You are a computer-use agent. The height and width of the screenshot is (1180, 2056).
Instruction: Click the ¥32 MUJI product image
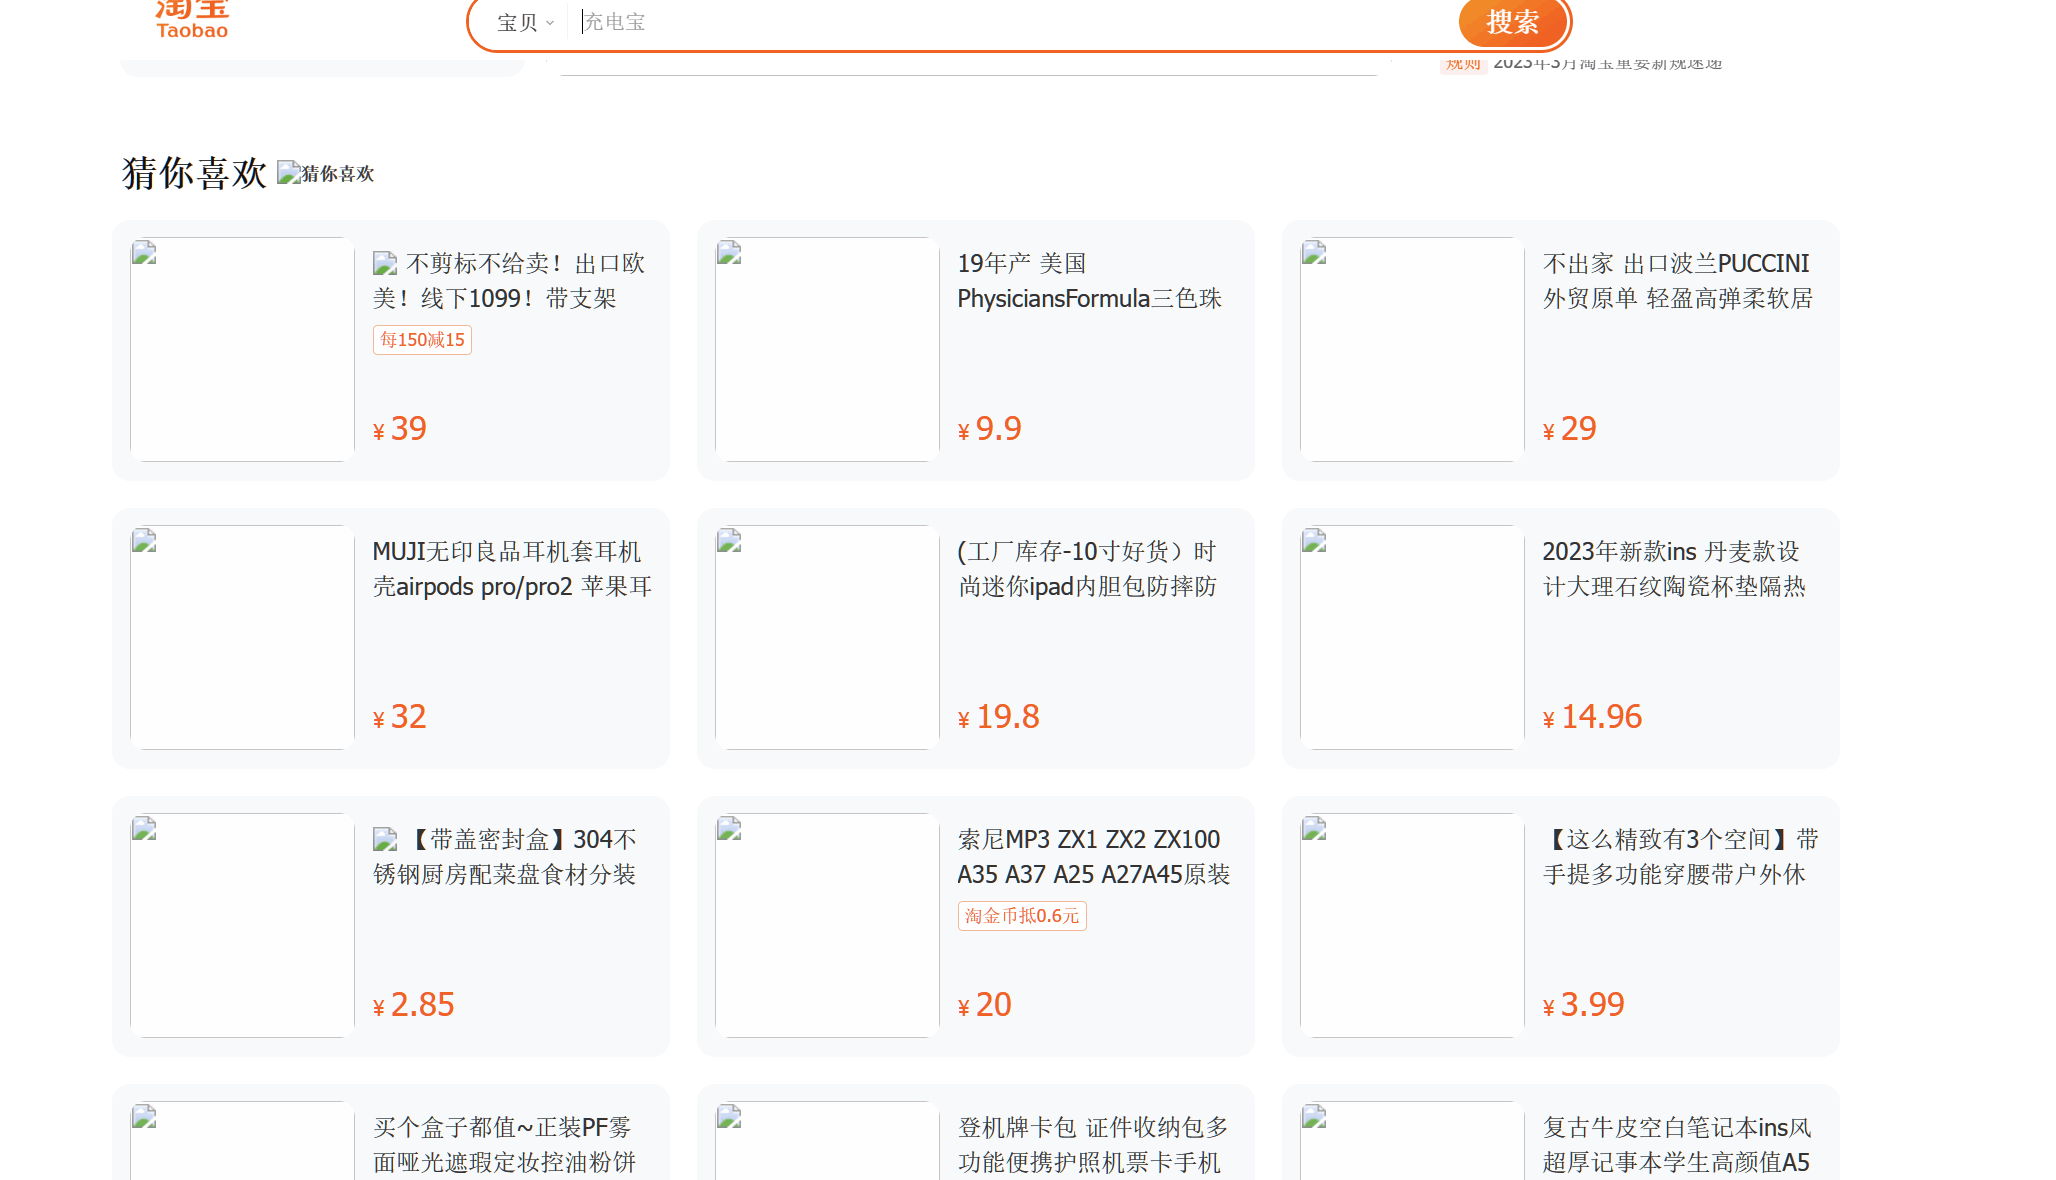click(242, 637)
